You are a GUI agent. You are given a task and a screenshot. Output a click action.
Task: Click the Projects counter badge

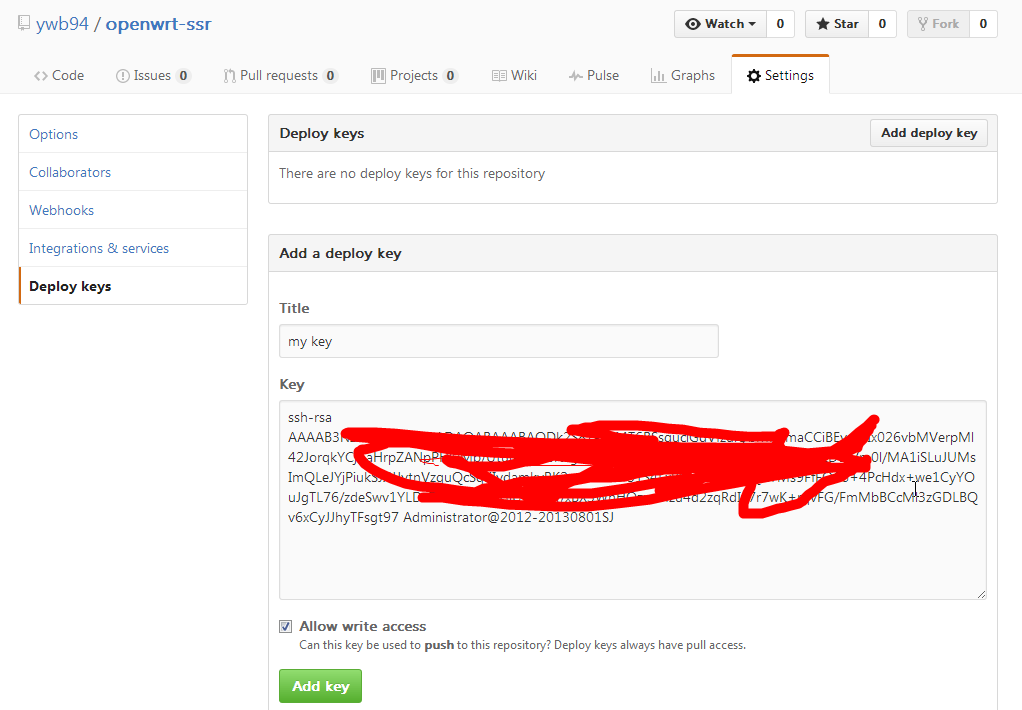coord(450,76)
